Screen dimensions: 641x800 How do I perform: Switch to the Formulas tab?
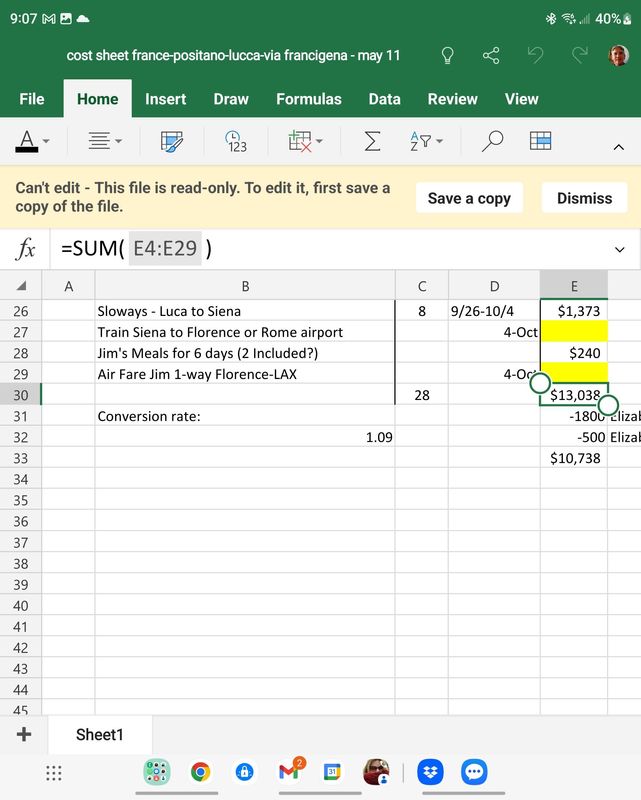click(x=309, y=99)
